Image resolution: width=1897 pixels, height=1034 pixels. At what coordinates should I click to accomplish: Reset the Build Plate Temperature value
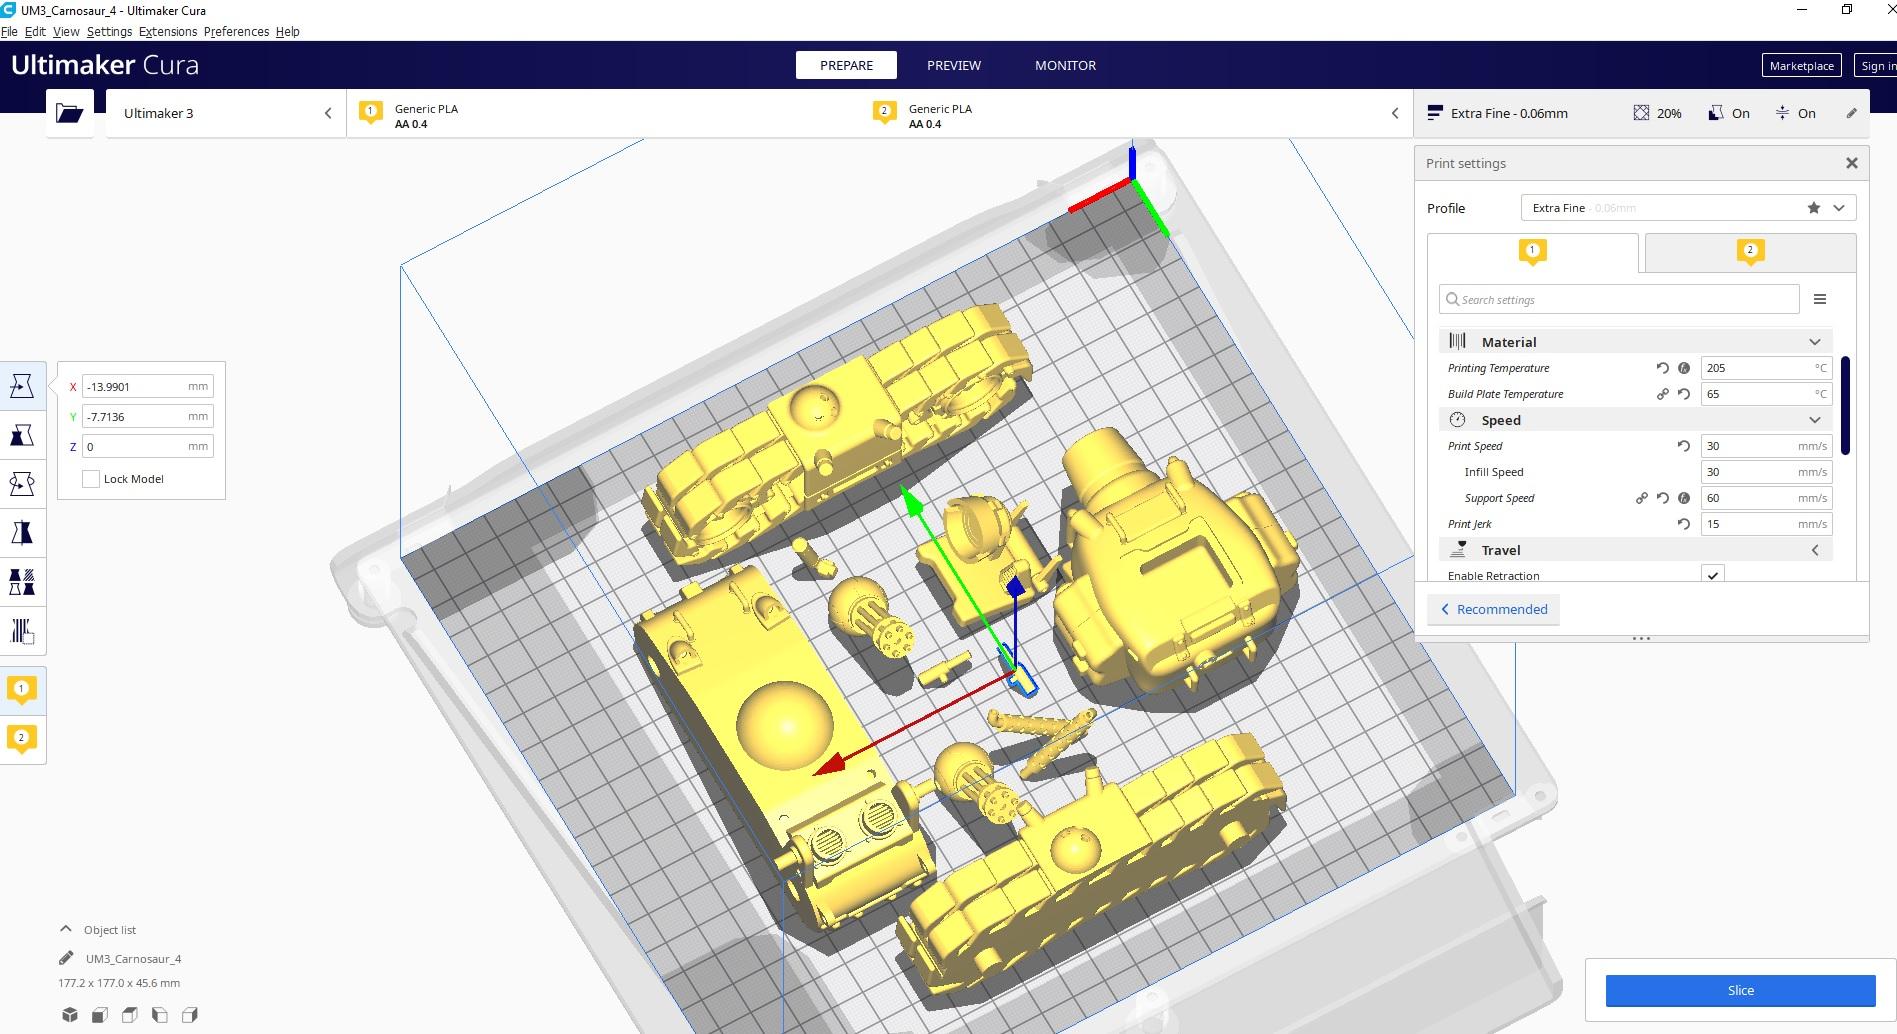tap(1684, 394)
